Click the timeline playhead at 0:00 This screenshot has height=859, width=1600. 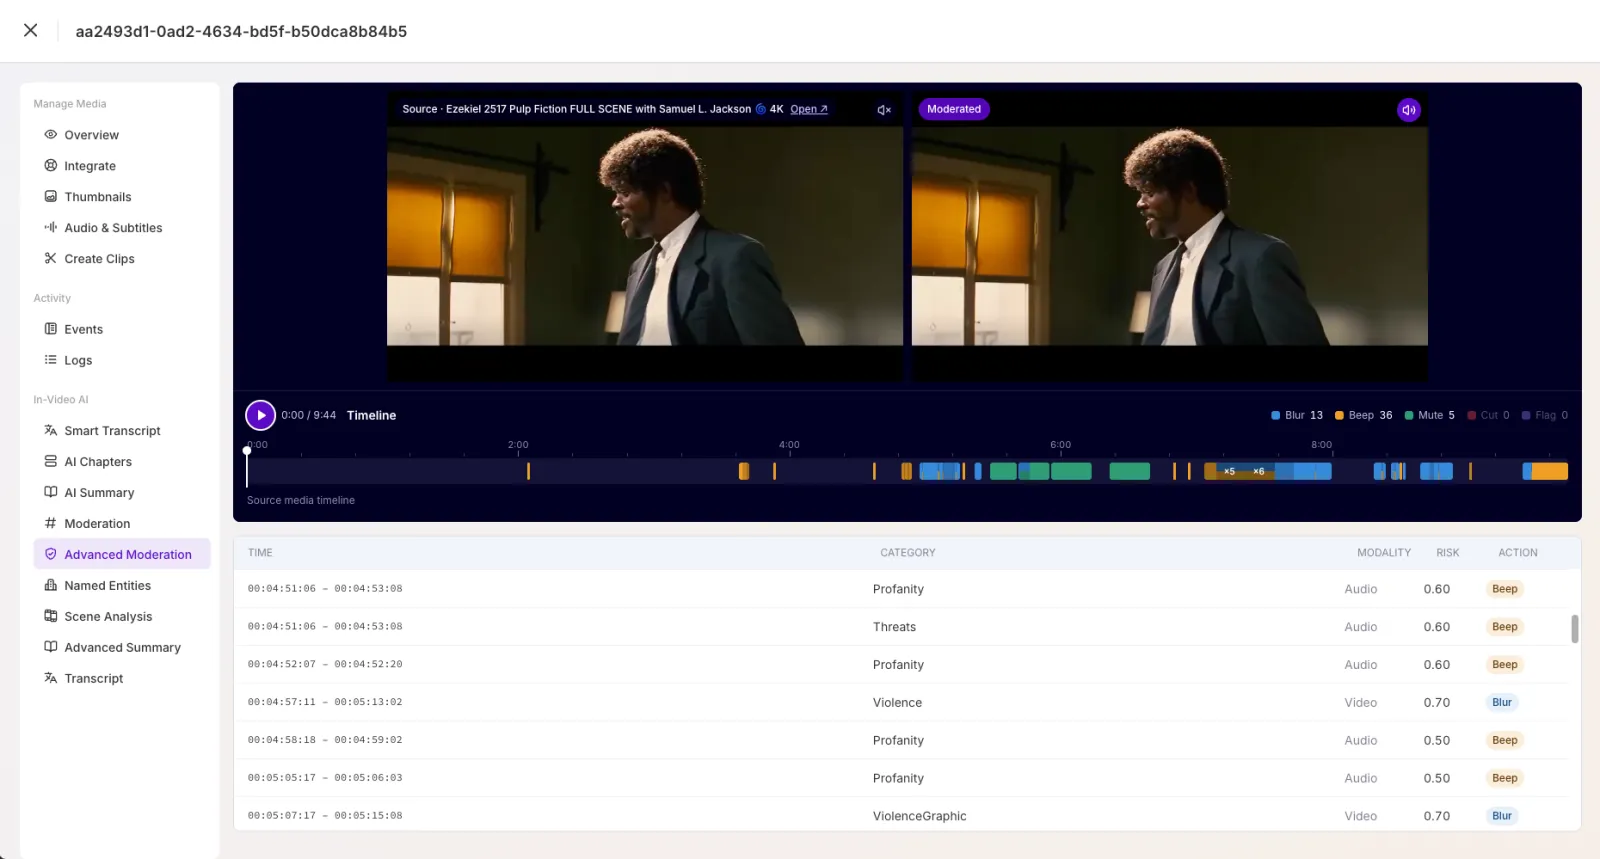[247, 452]
